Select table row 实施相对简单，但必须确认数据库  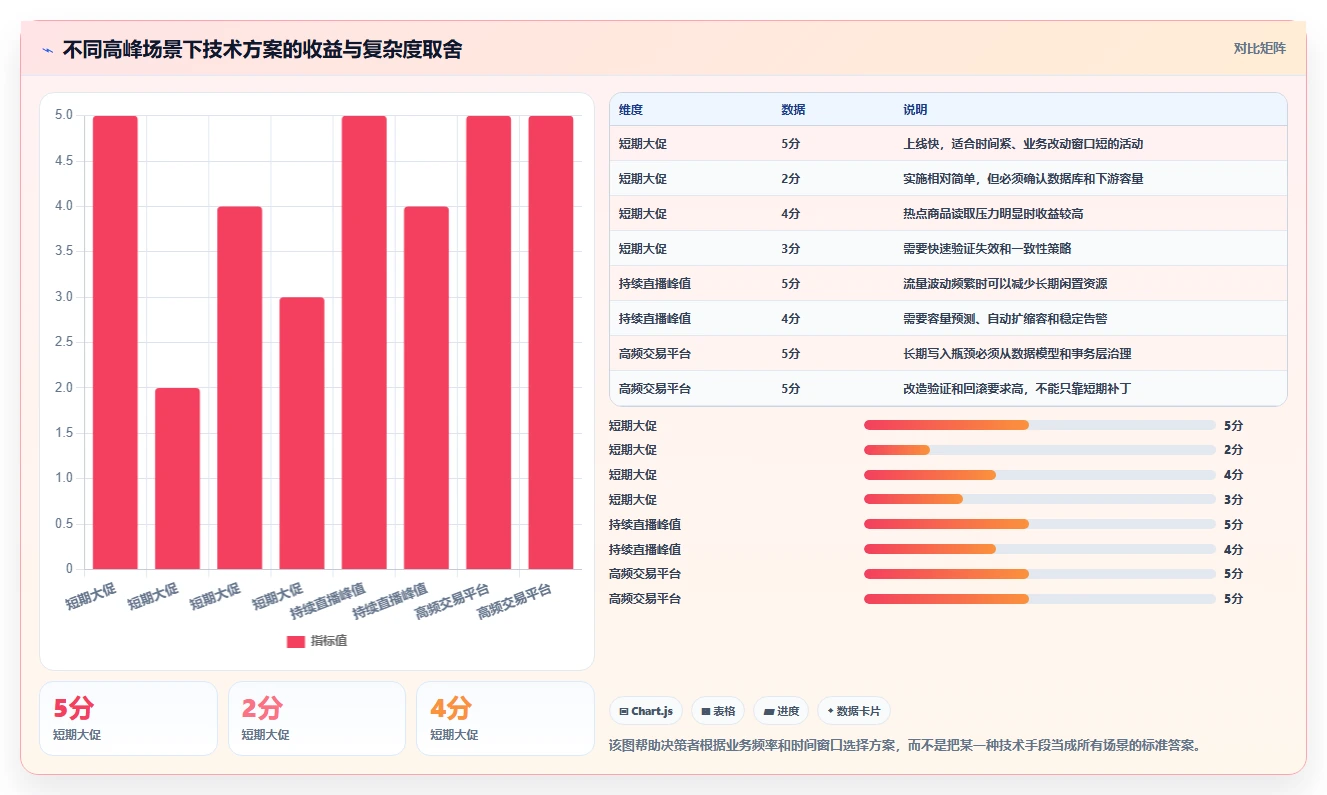(948, 179)
